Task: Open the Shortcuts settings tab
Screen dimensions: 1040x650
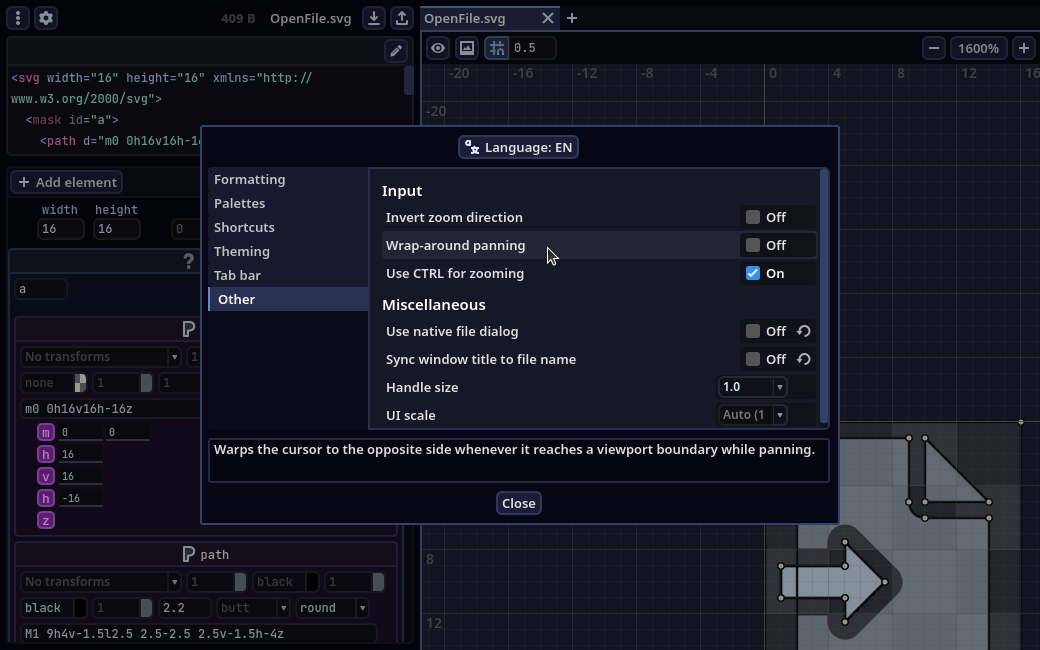Action: pos(288,228)
